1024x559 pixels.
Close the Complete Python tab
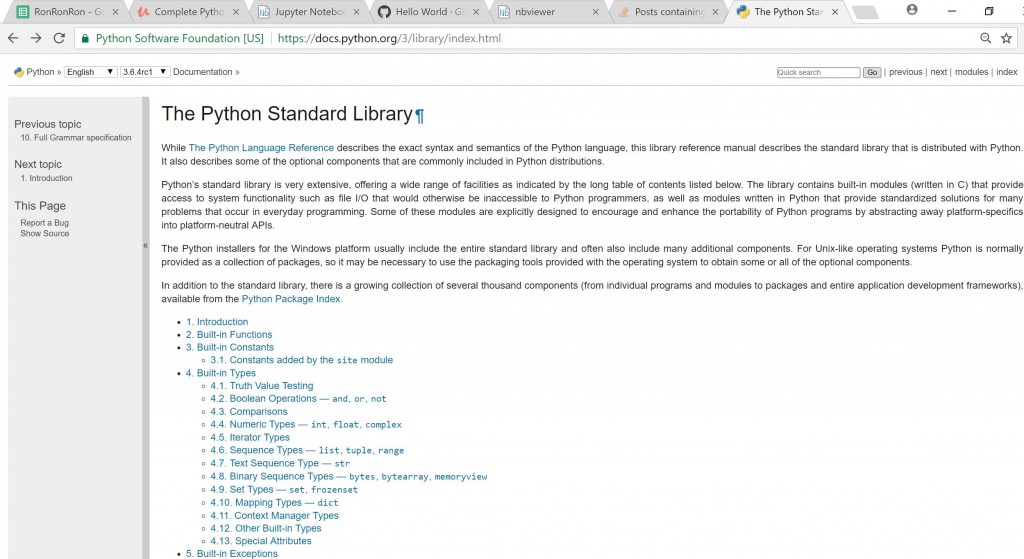pos(236,12)
